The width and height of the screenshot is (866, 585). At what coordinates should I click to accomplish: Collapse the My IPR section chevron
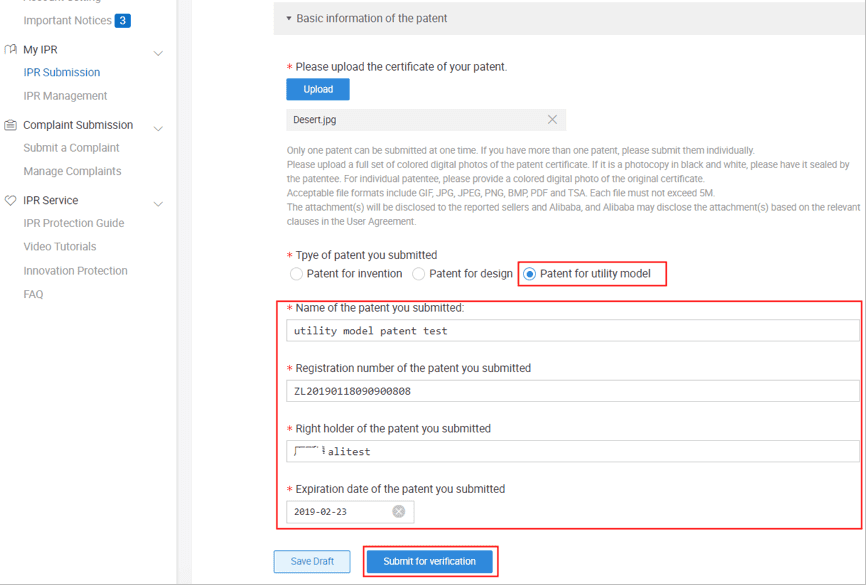coord(158,53)
